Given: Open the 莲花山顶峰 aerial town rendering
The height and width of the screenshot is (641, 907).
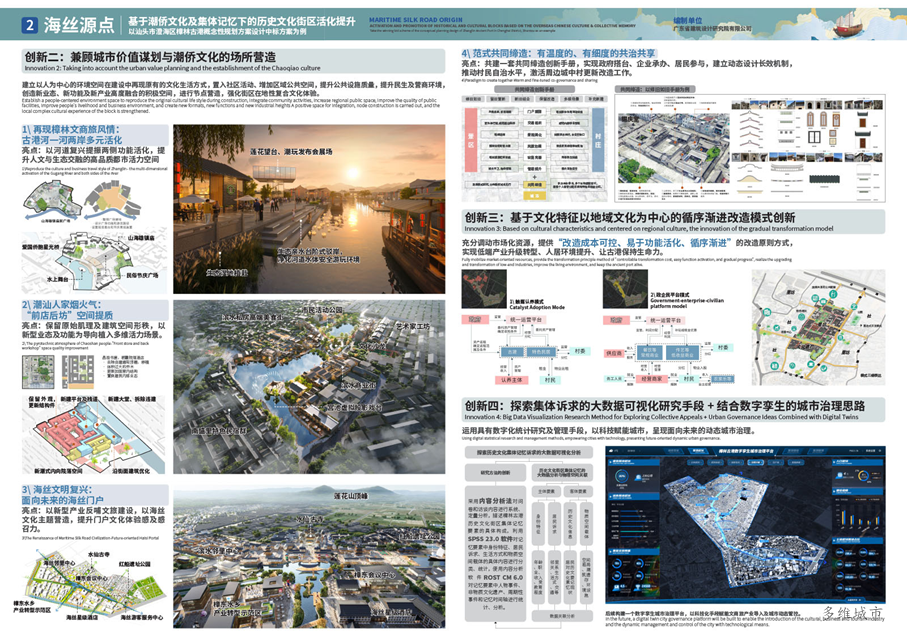Looking at the screenshot, I should point(309,557).
